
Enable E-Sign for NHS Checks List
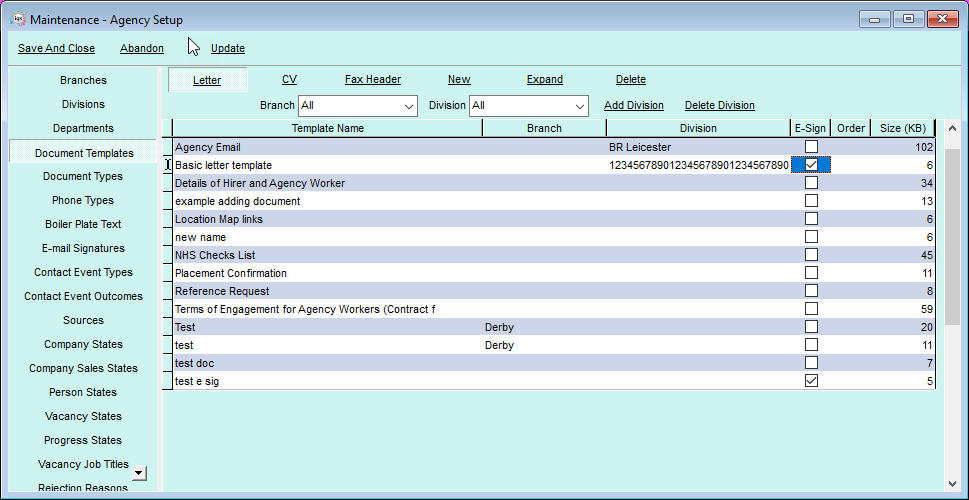[811, 255]
